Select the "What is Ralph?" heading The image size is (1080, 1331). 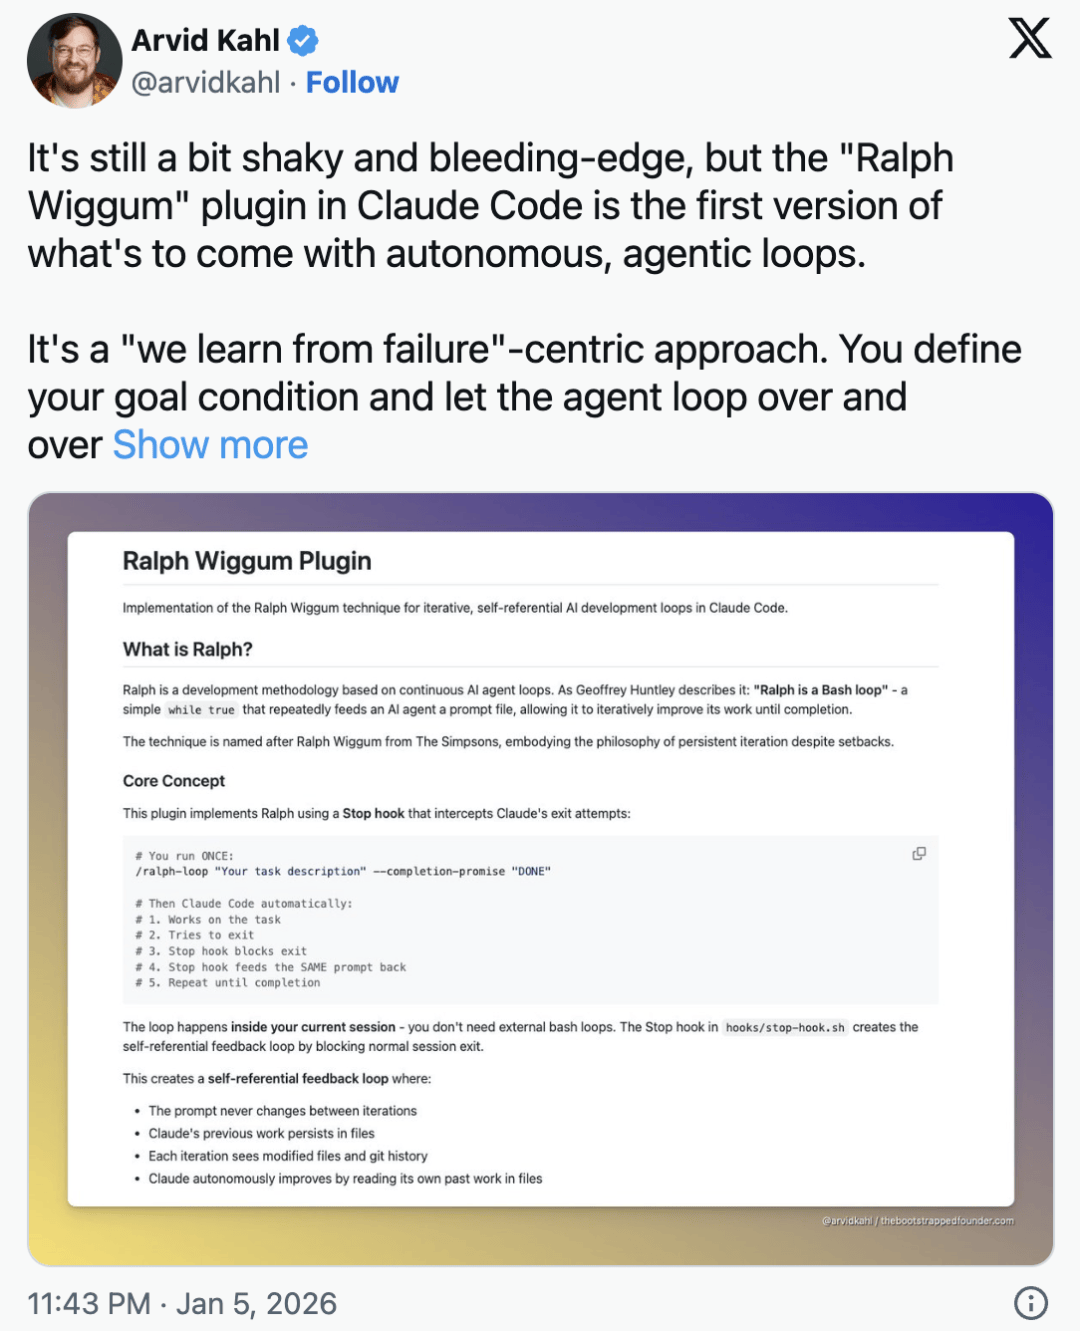[187, 649]
